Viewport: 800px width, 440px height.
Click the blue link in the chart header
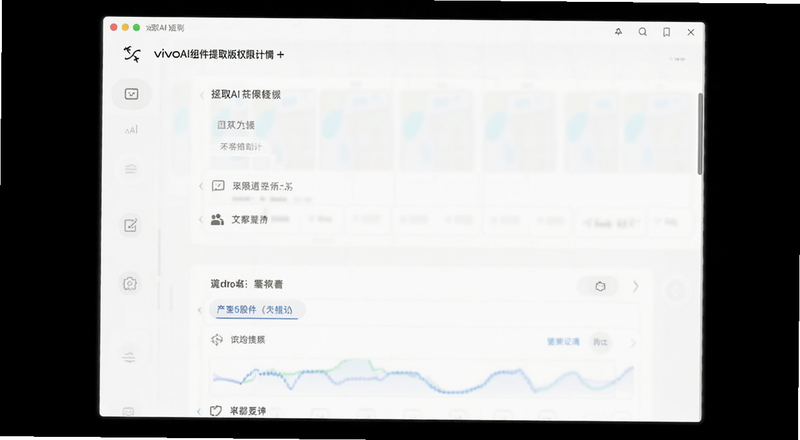click(563, 342)
